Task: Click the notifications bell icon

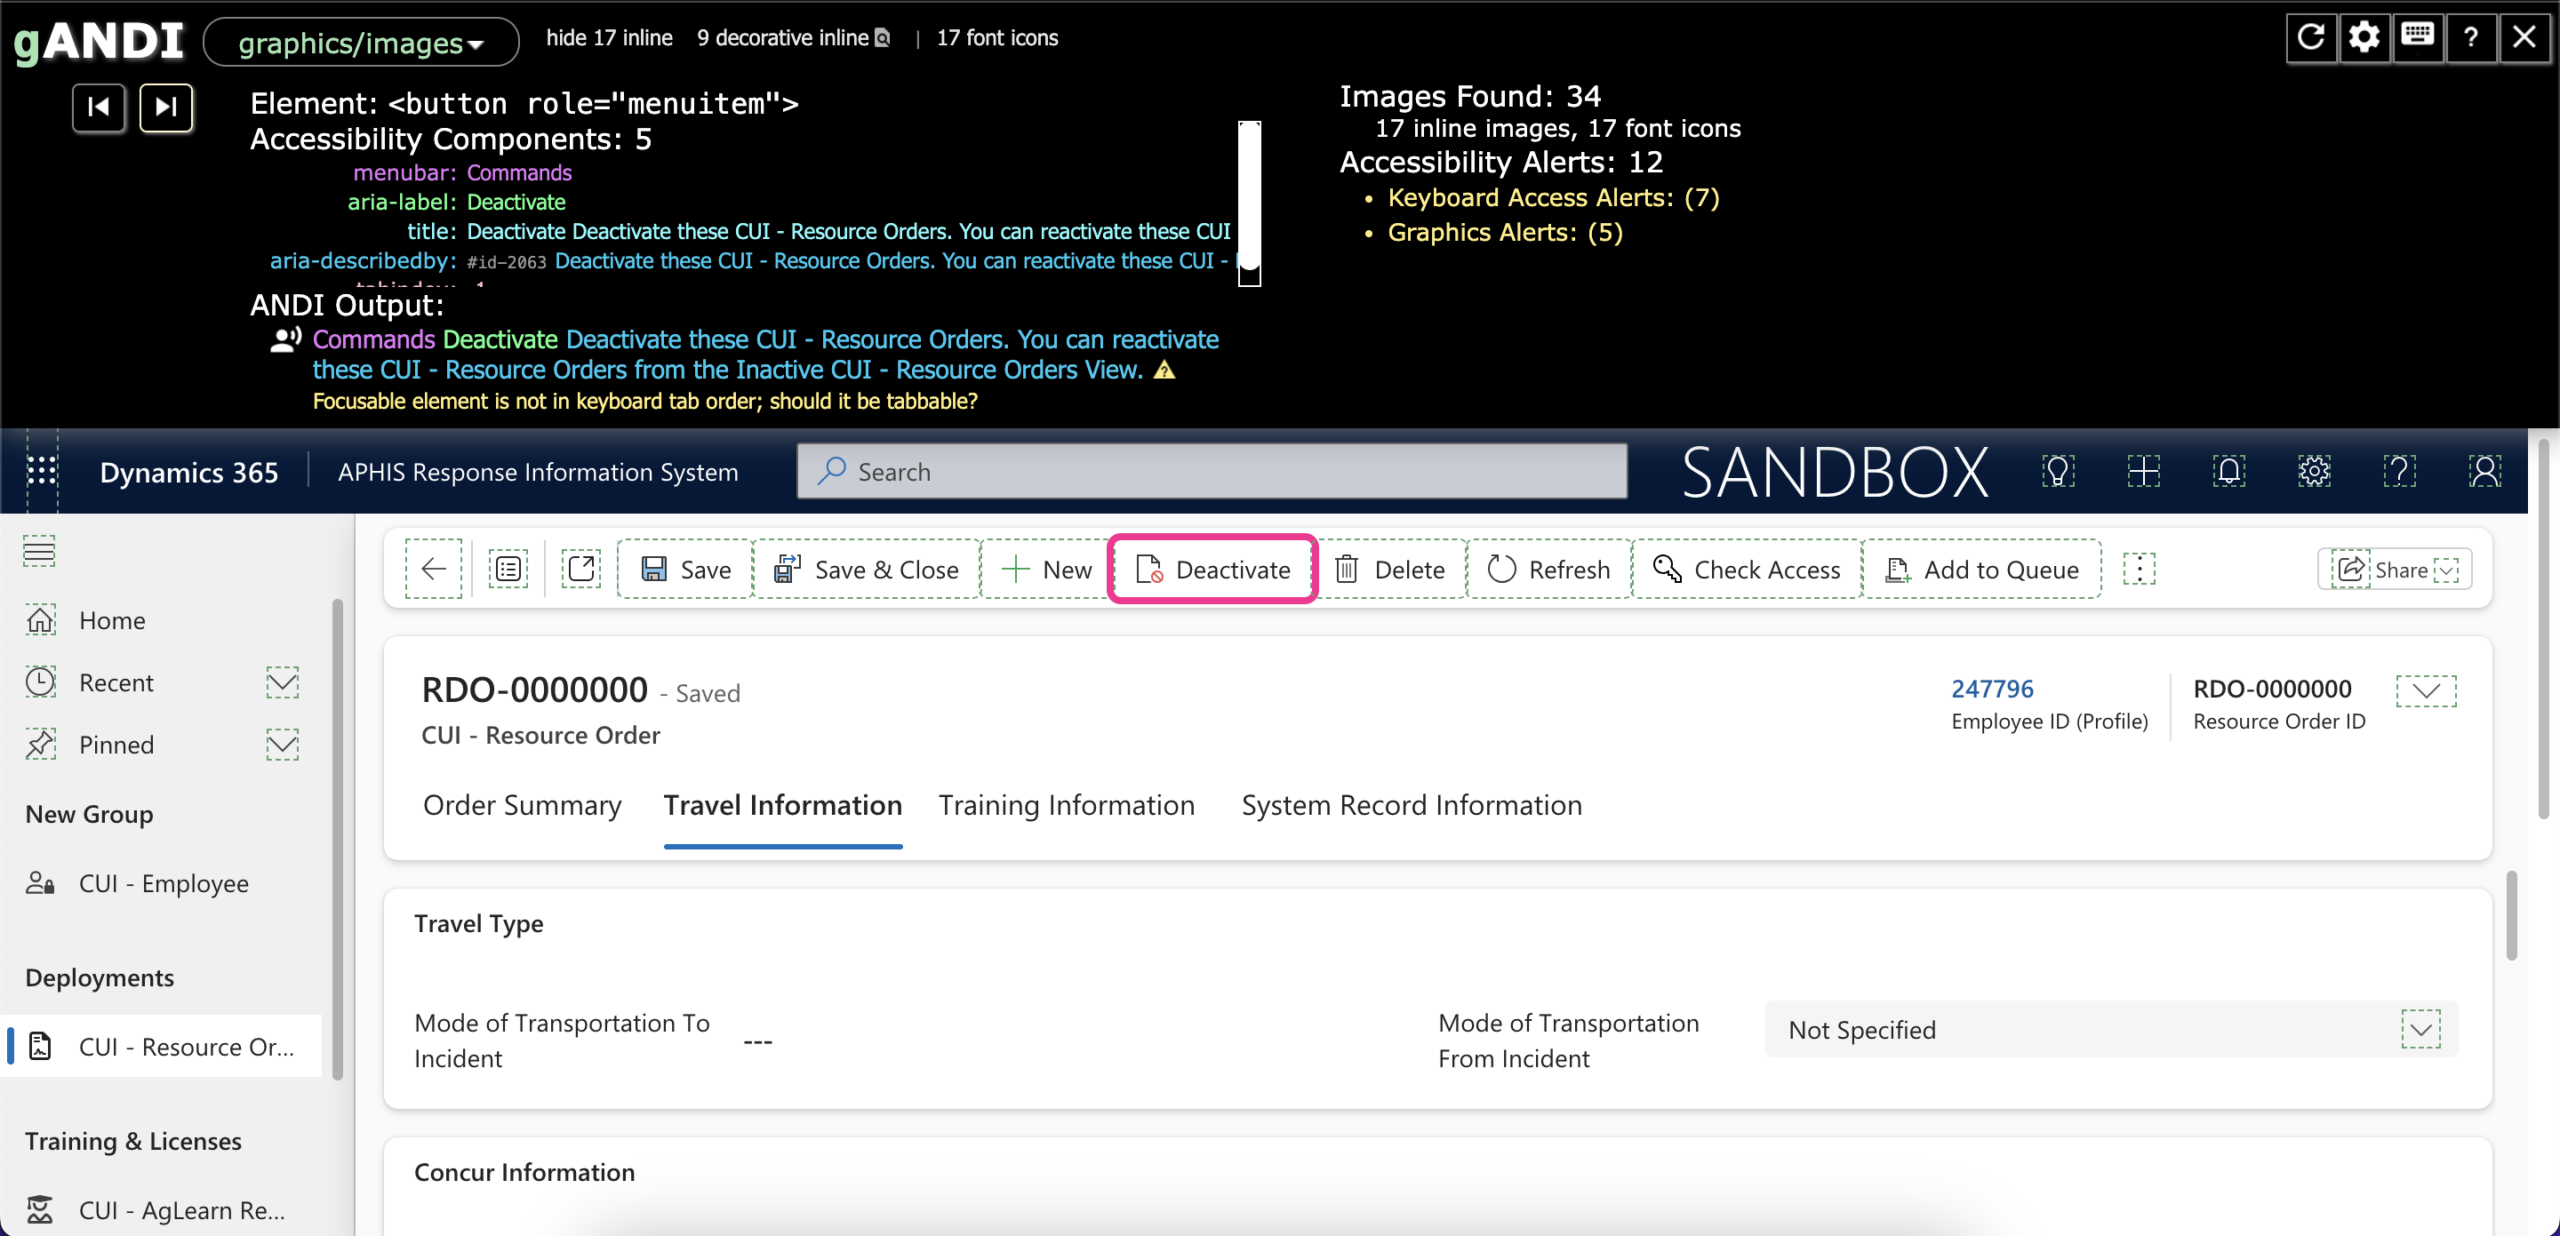Action: (x=2229, y=471)
